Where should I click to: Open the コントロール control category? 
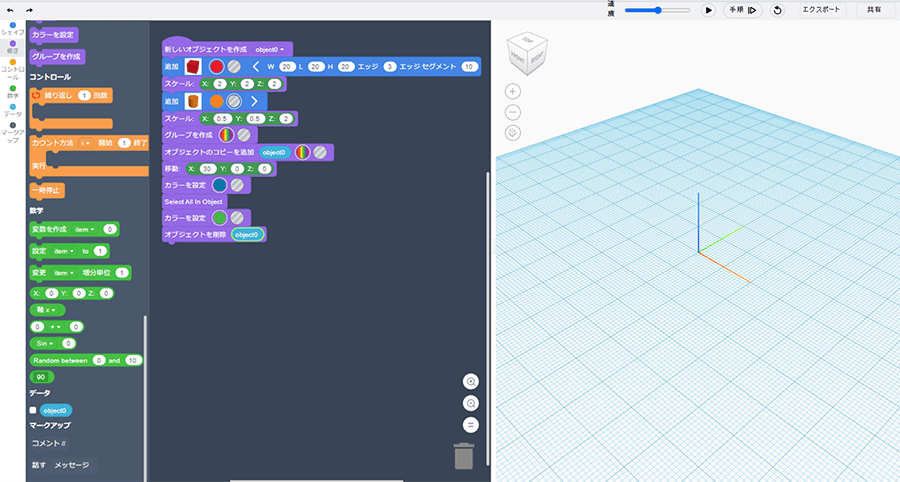(x=13, y=69)
